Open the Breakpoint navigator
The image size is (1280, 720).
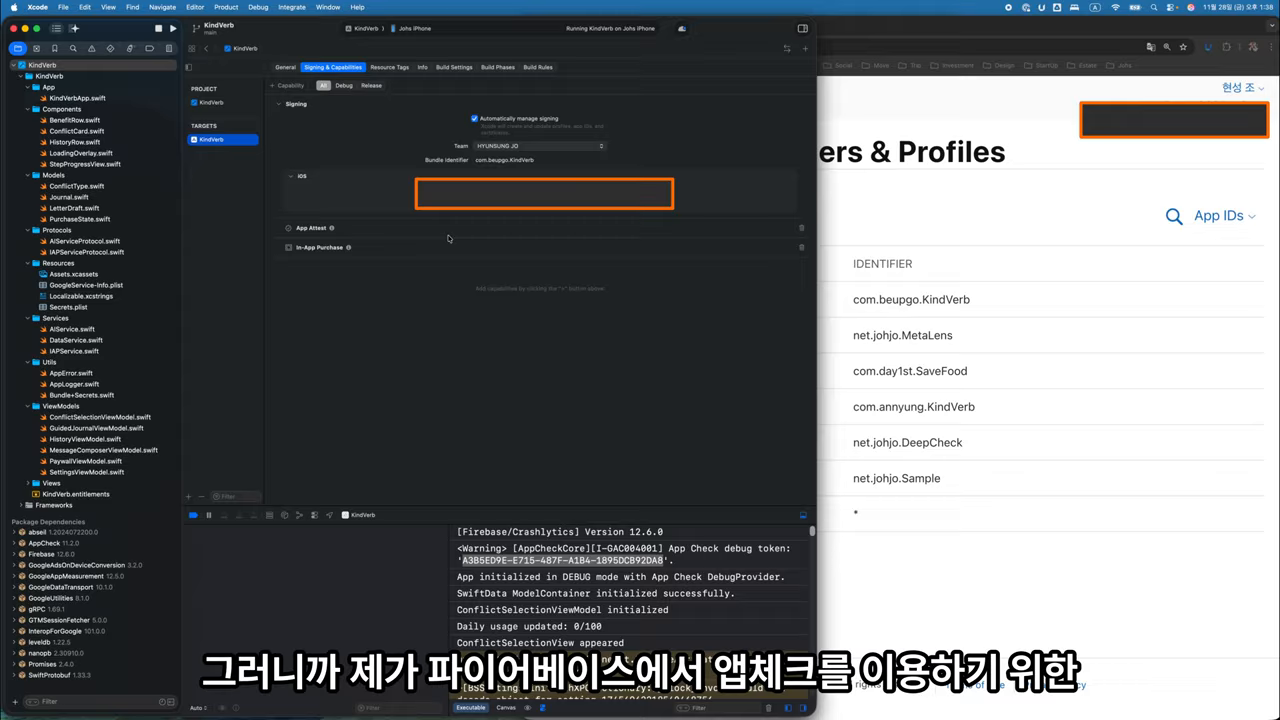[150, 48]
